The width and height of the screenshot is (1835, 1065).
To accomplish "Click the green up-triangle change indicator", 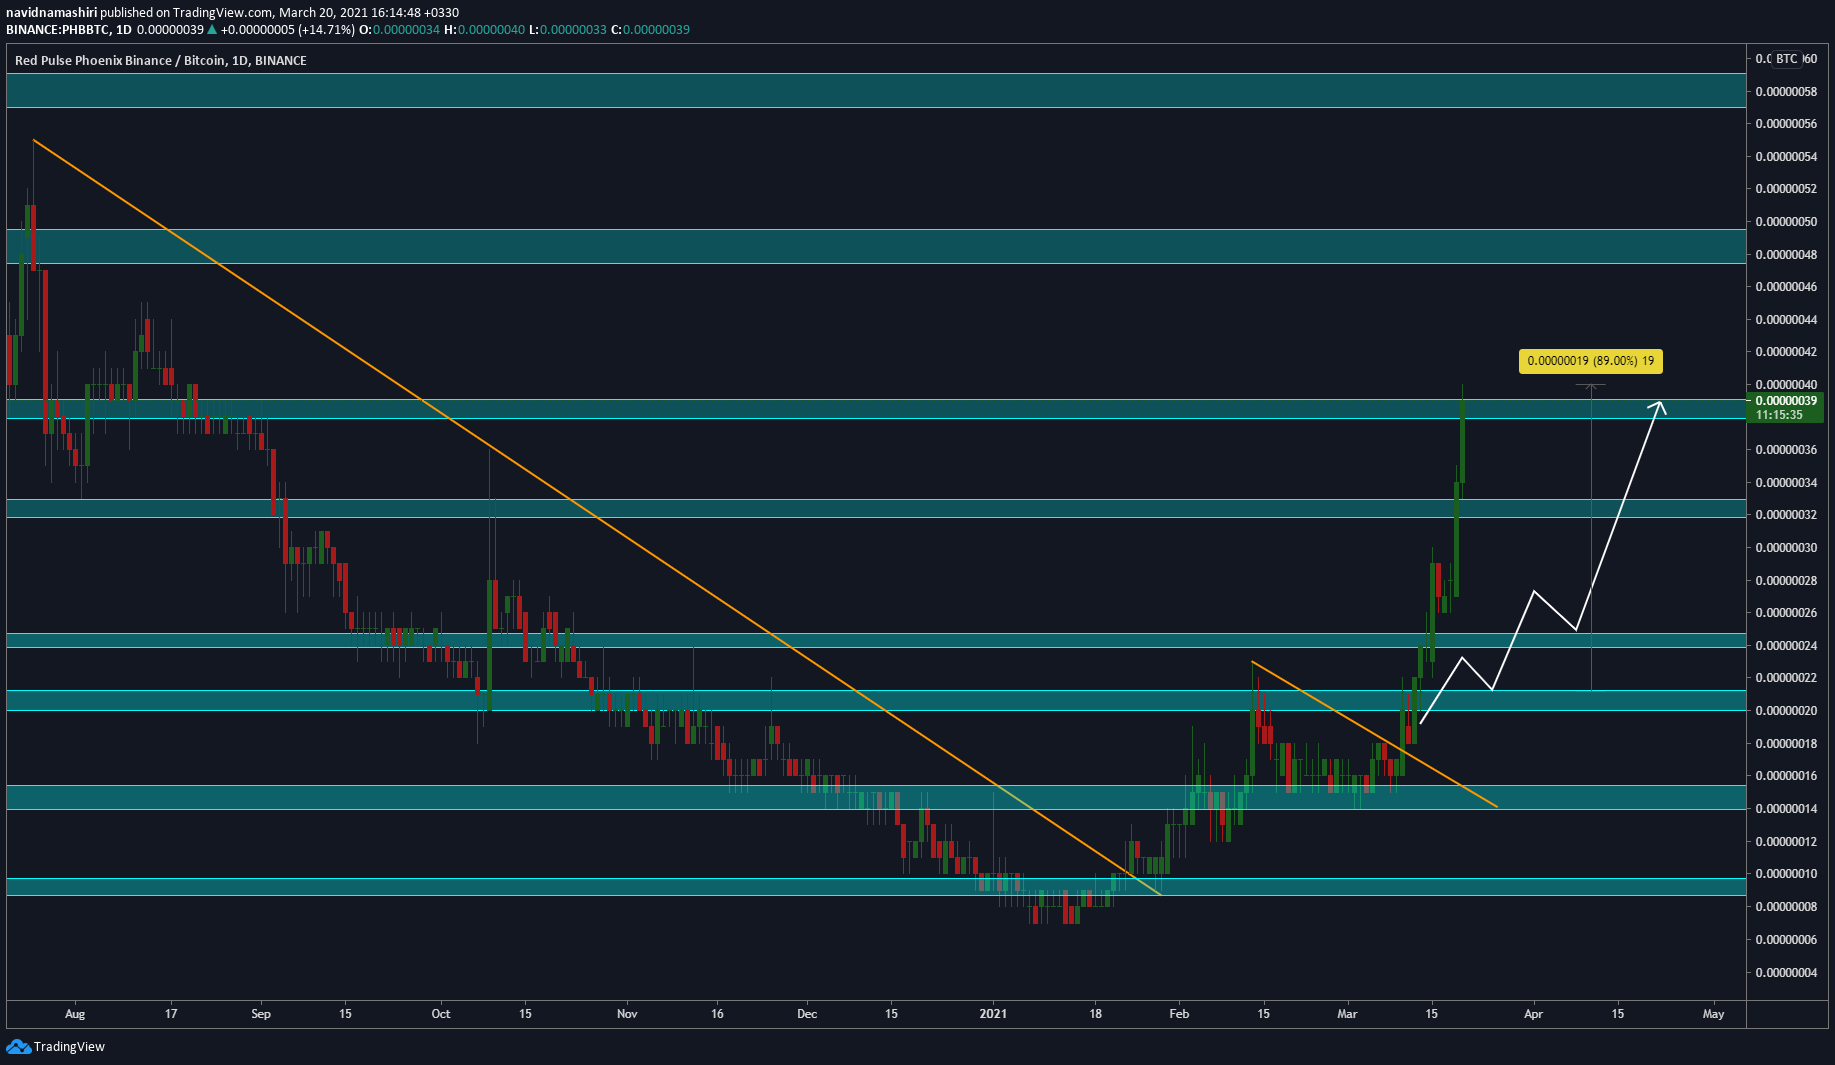I will pos(210,30).
